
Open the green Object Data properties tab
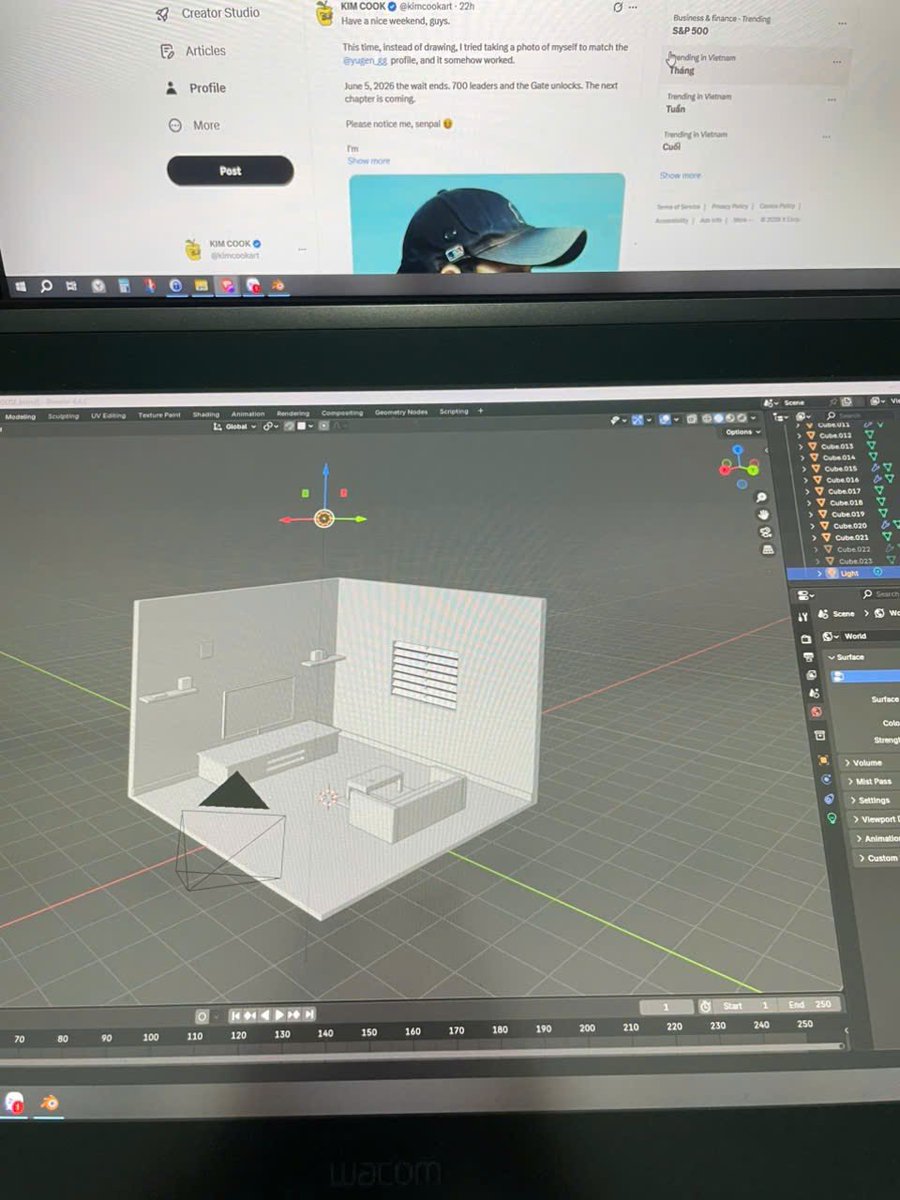click(x=832, y=817)
